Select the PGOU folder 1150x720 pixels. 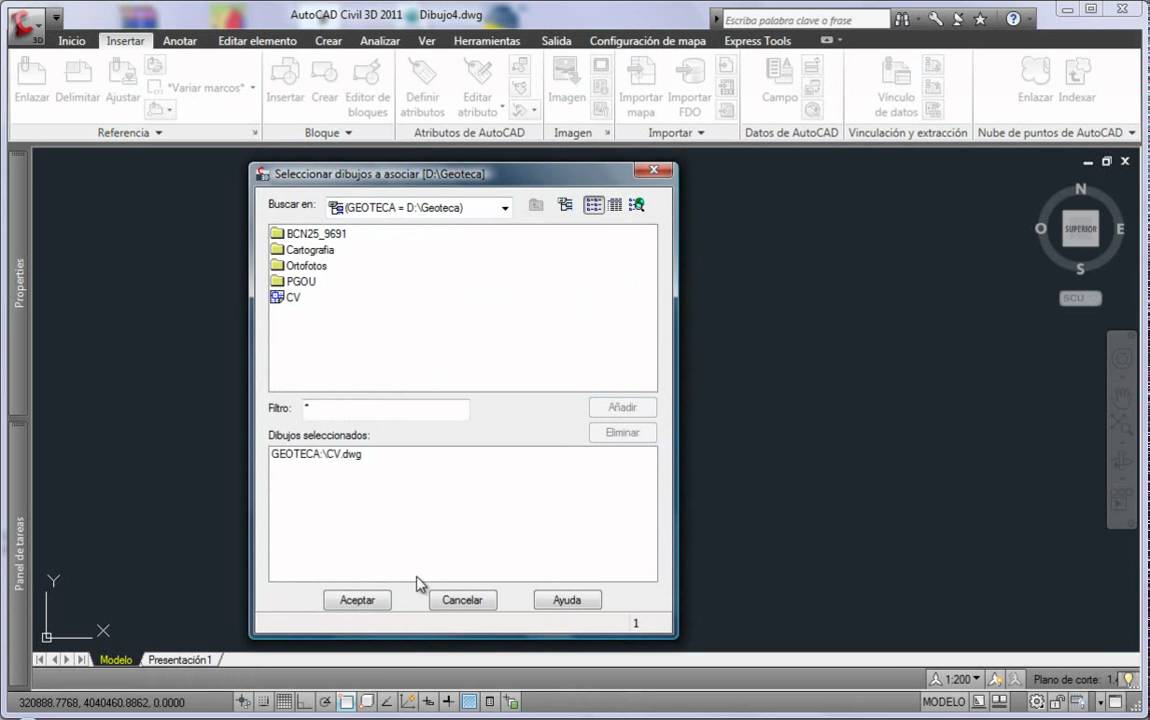pos(293,281)
